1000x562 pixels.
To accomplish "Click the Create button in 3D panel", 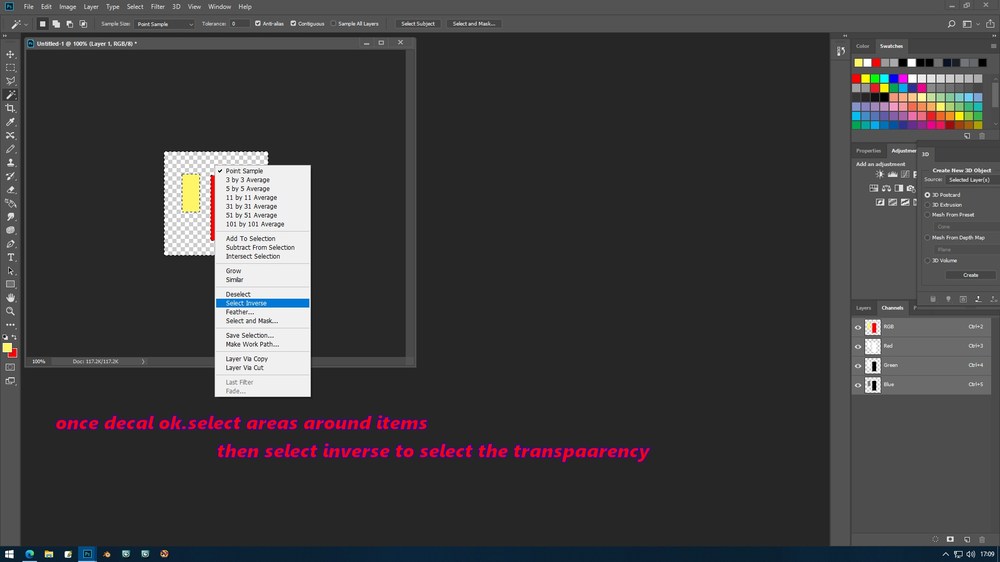I will [971, 275].
